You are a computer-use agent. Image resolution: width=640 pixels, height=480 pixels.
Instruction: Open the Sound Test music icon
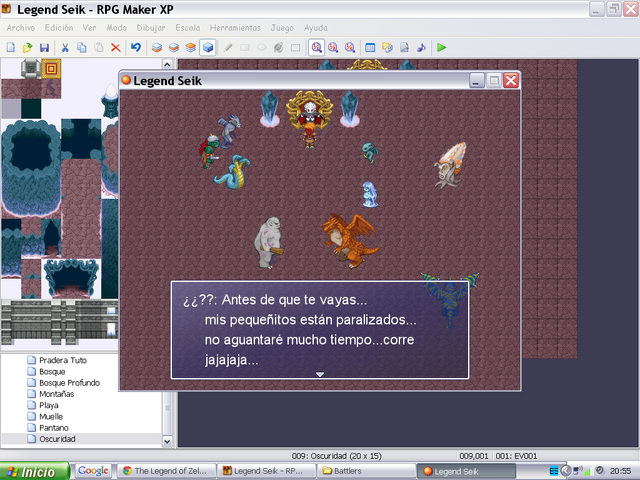[x=421, y=47]
